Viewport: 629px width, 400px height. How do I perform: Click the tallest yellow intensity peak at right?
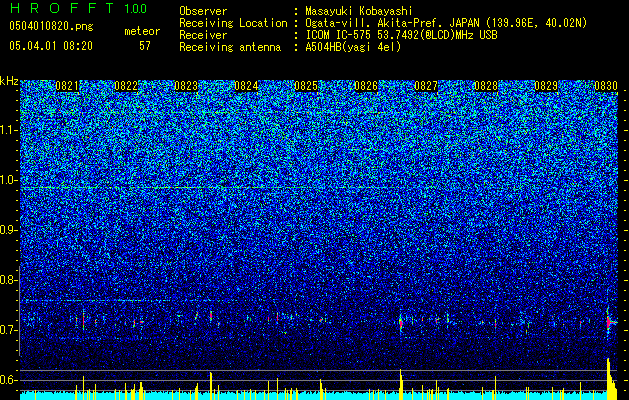coord(609,379)
